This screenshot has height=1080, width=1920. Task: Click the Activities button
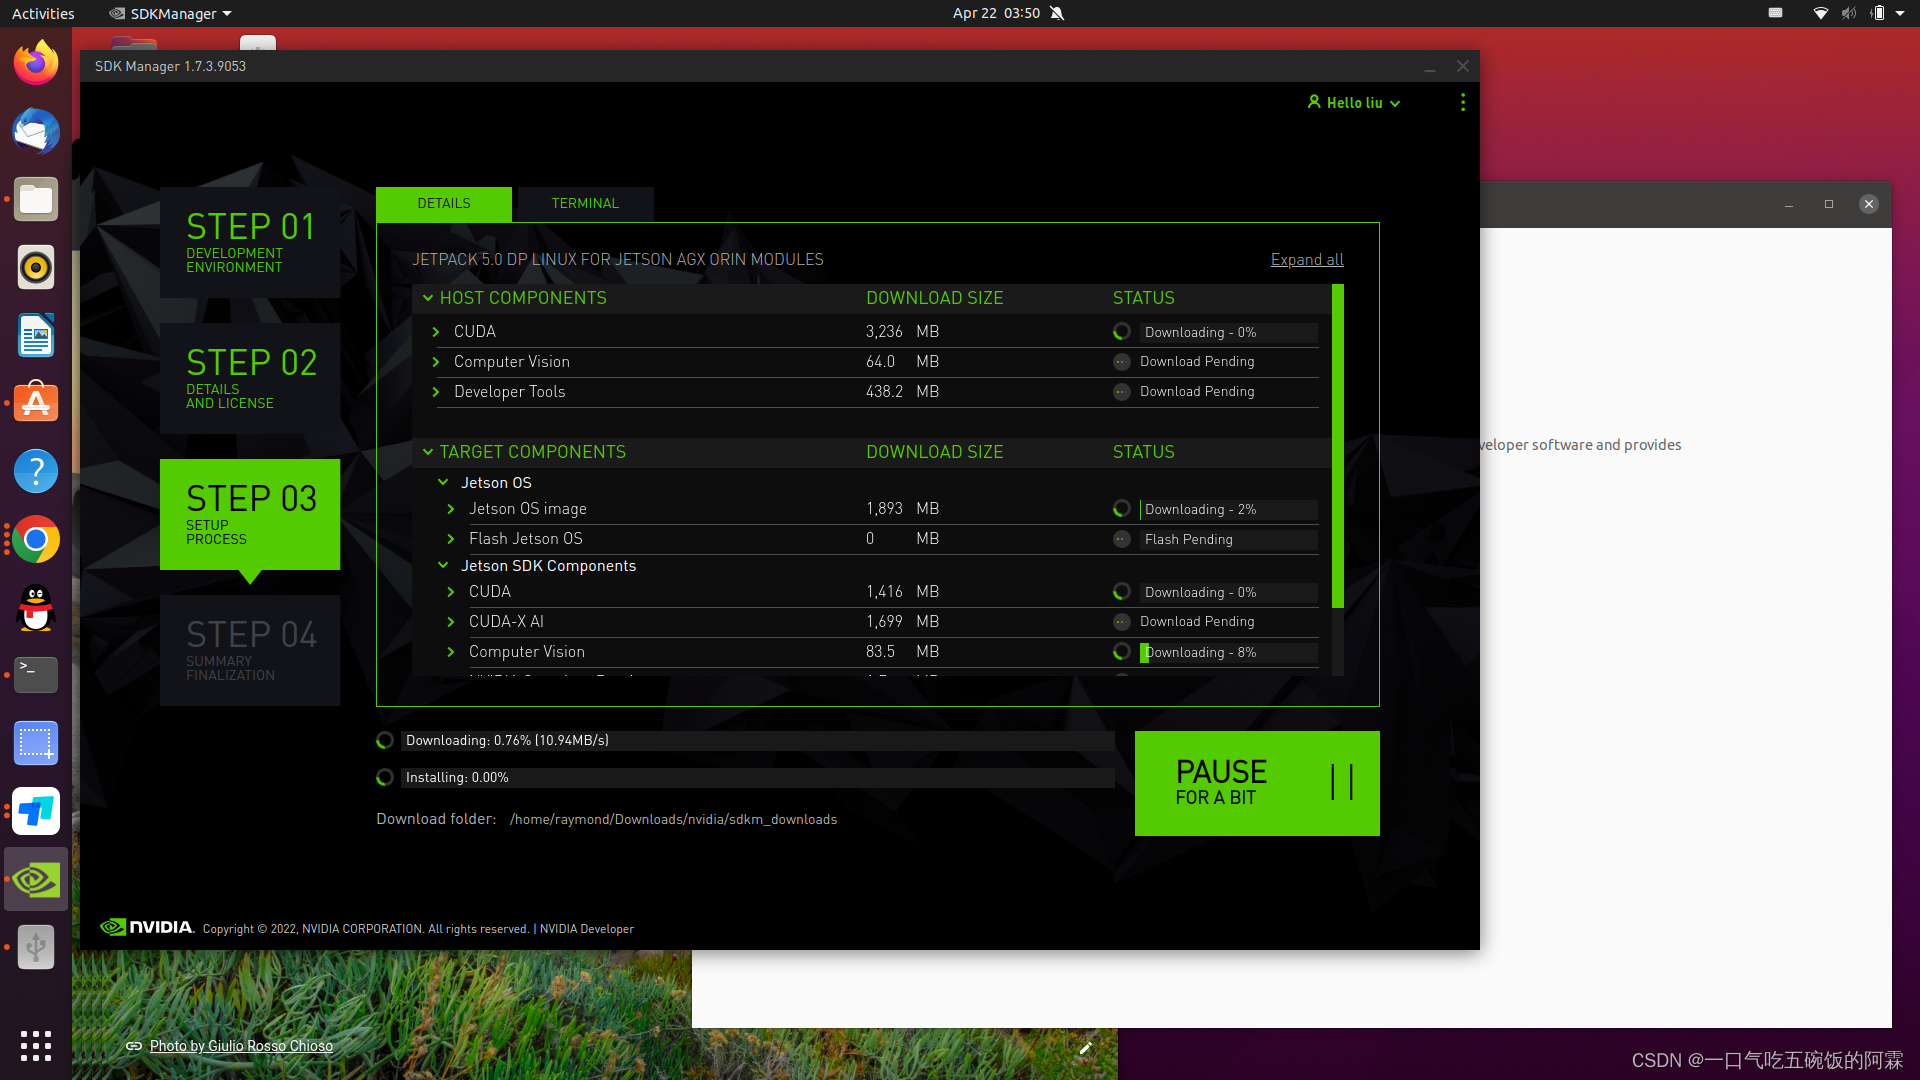tap(43, 13)
